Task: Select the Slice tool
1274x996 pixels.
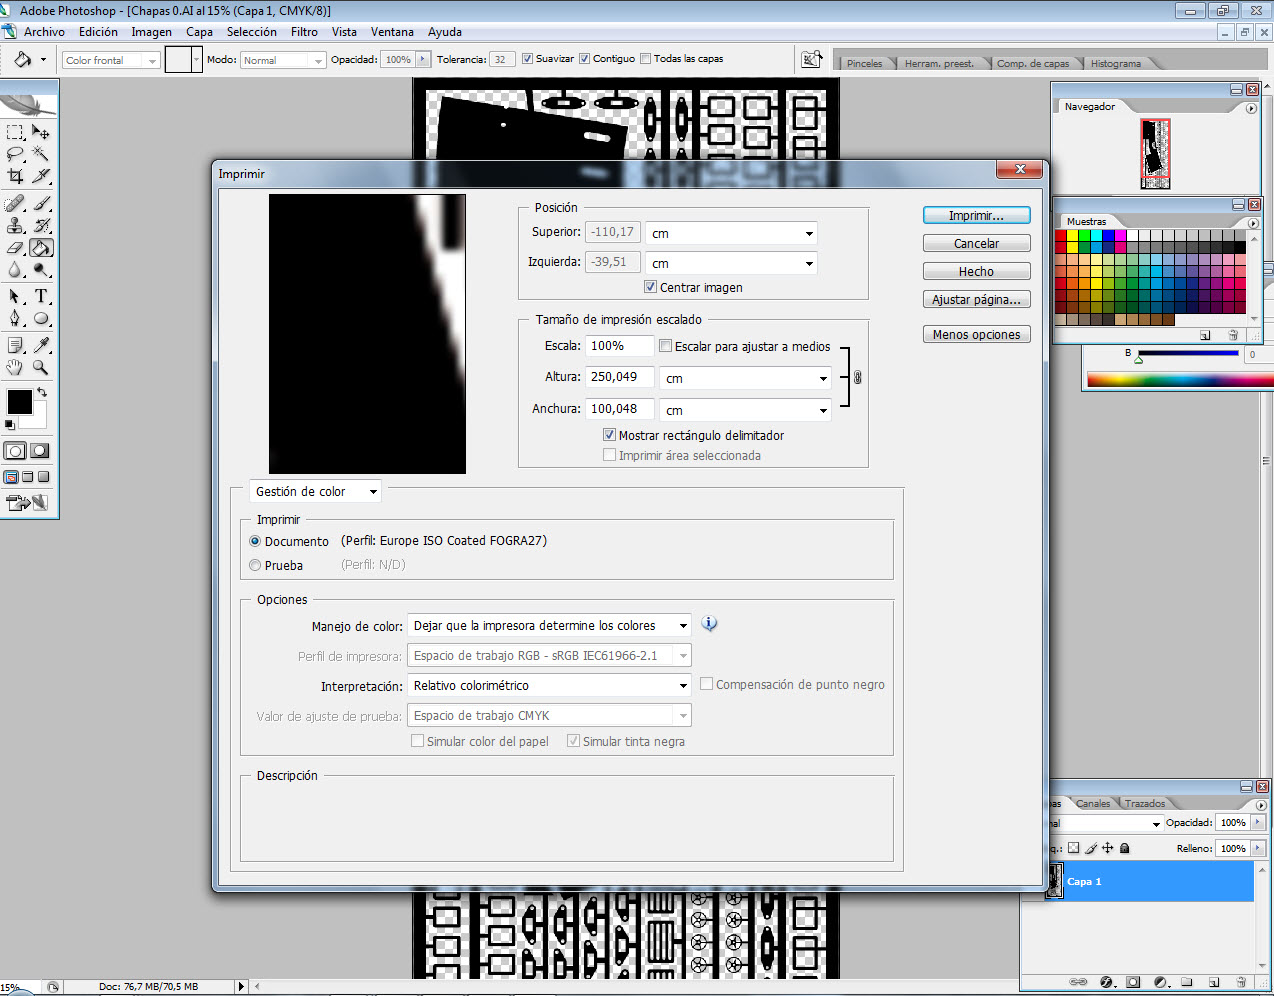Action: [41, 176]
